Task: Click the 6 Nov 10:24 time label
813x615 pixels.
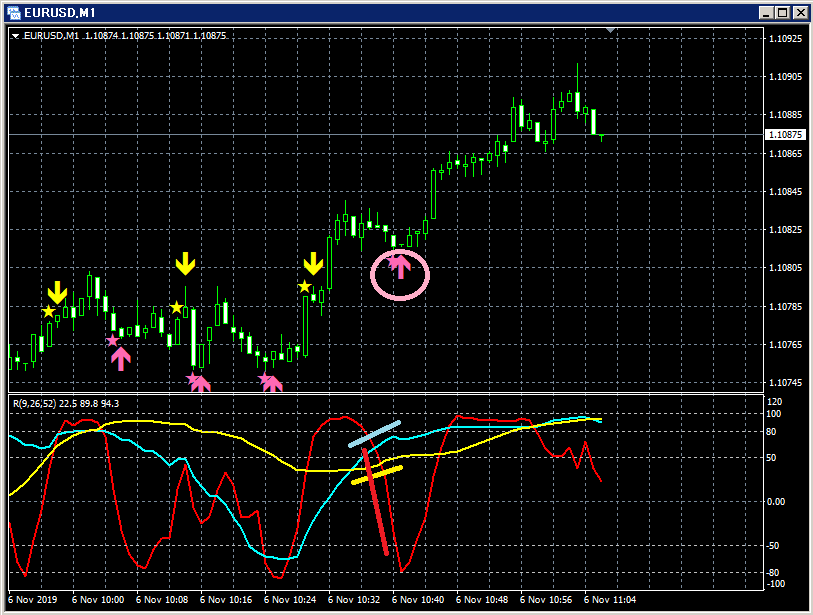Action: 290,600
